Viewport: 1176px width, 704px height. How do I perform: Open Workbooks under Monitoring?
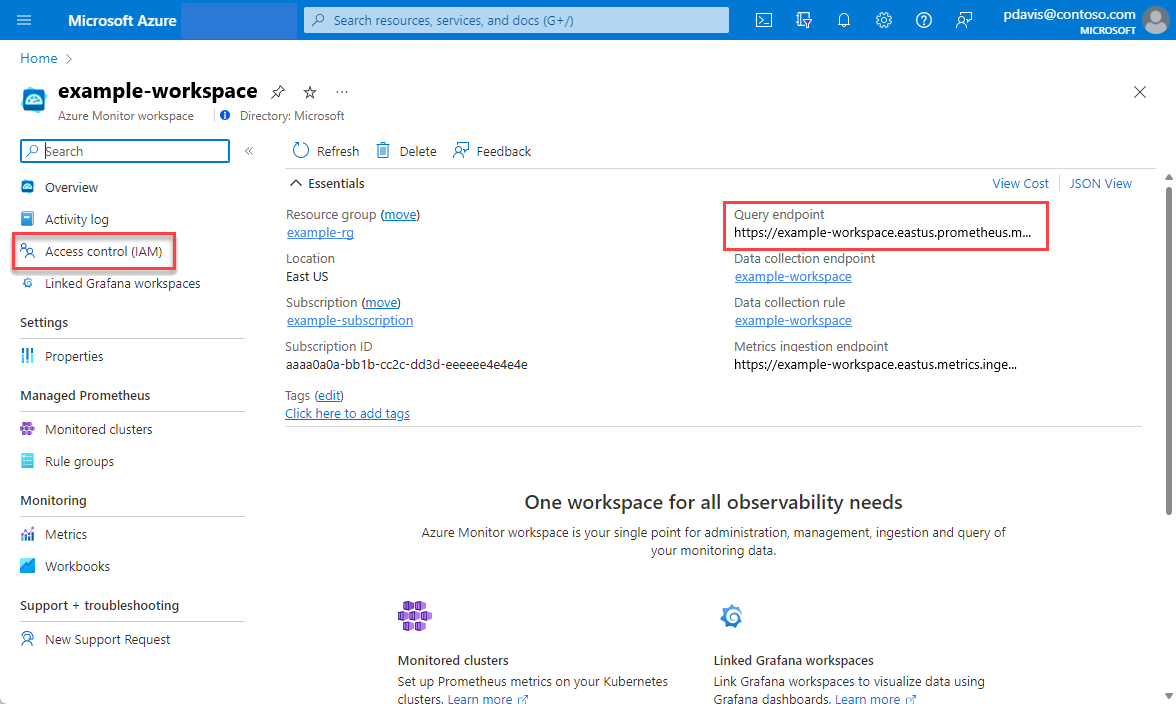(77, 566)
